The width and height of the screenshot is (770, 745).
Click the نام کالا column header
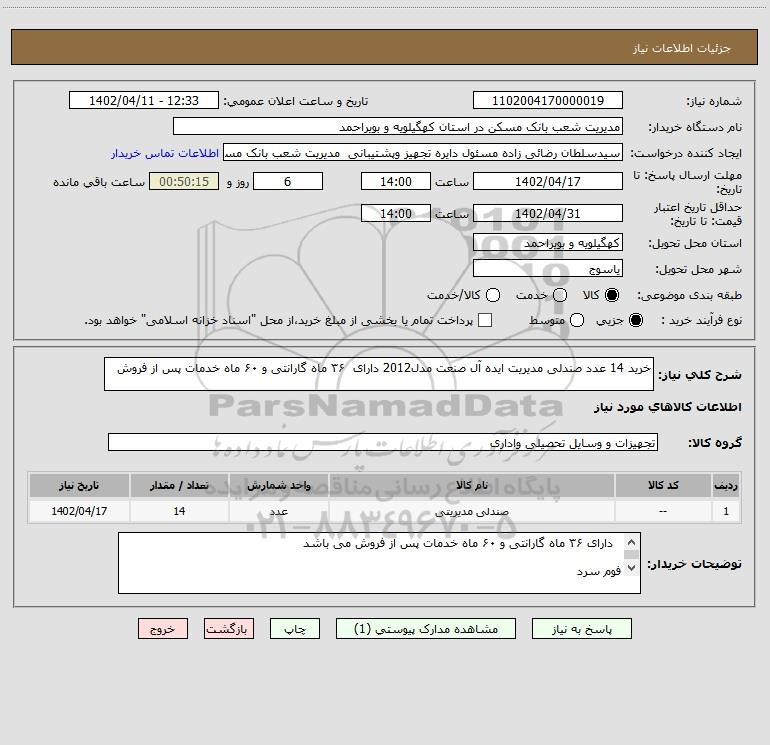pos(471,485)
